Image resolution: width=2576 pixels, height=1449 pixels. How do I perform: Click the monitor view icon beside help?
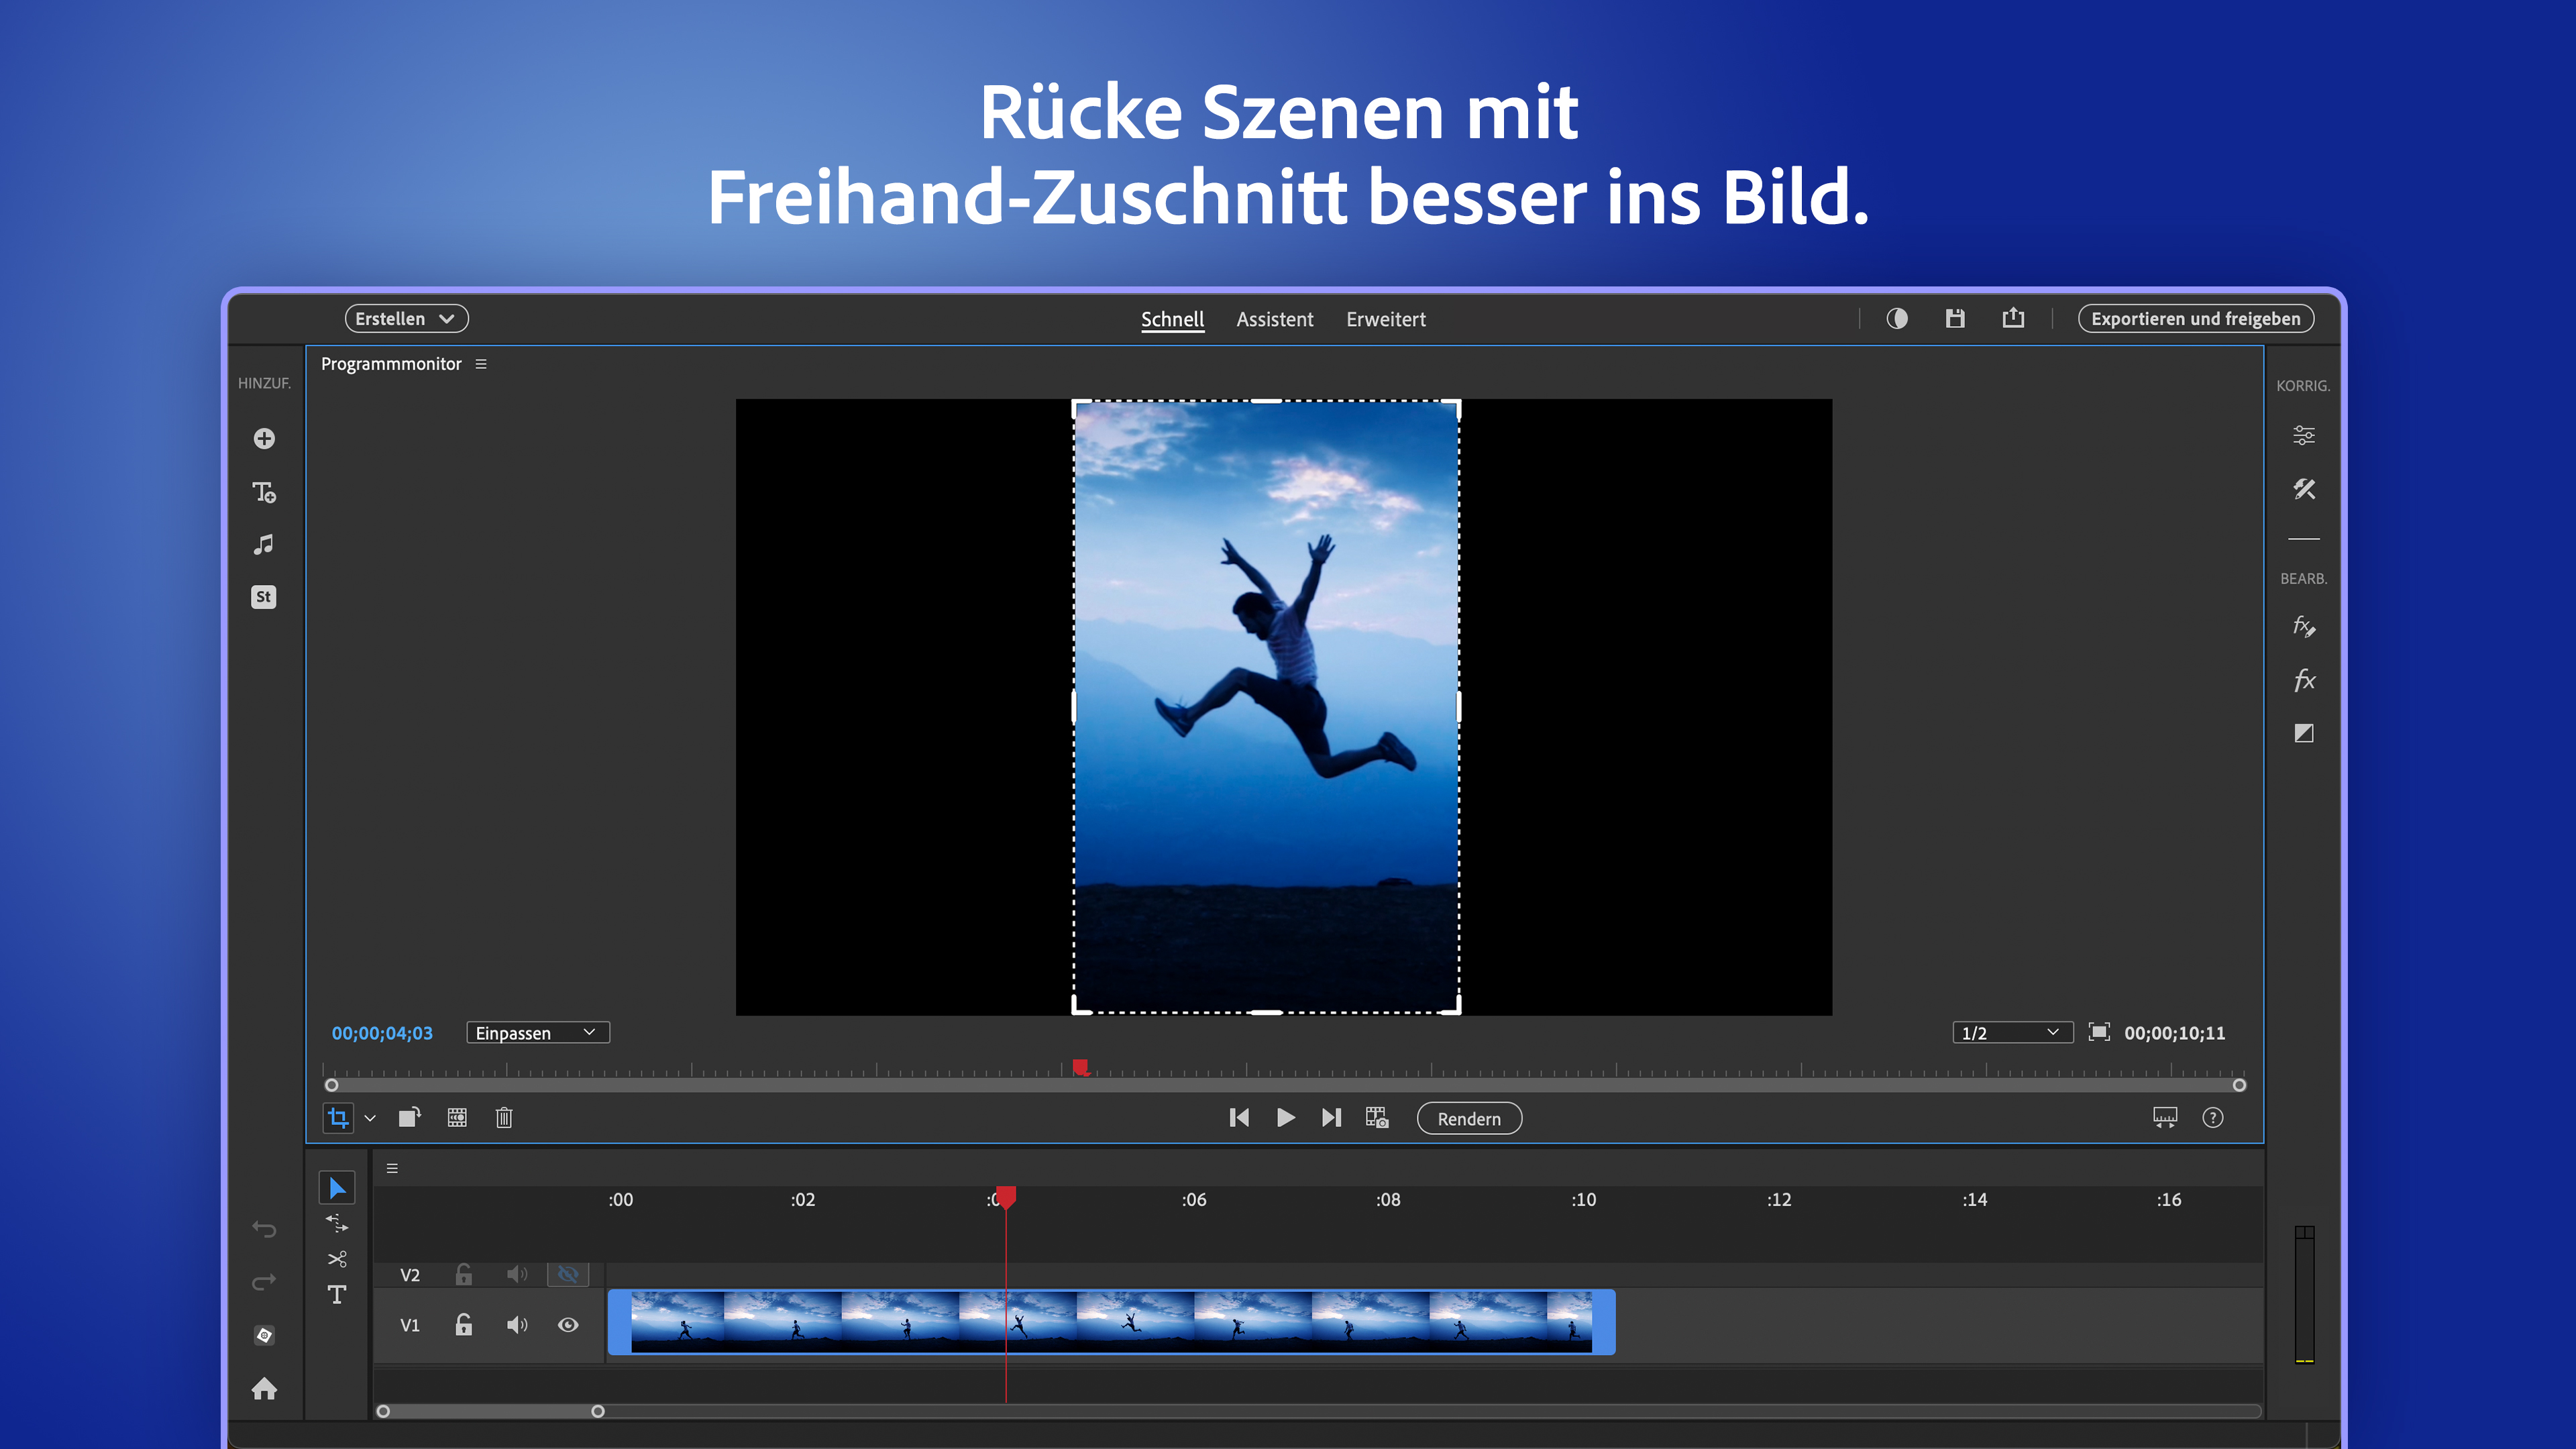(2165, 1117)
